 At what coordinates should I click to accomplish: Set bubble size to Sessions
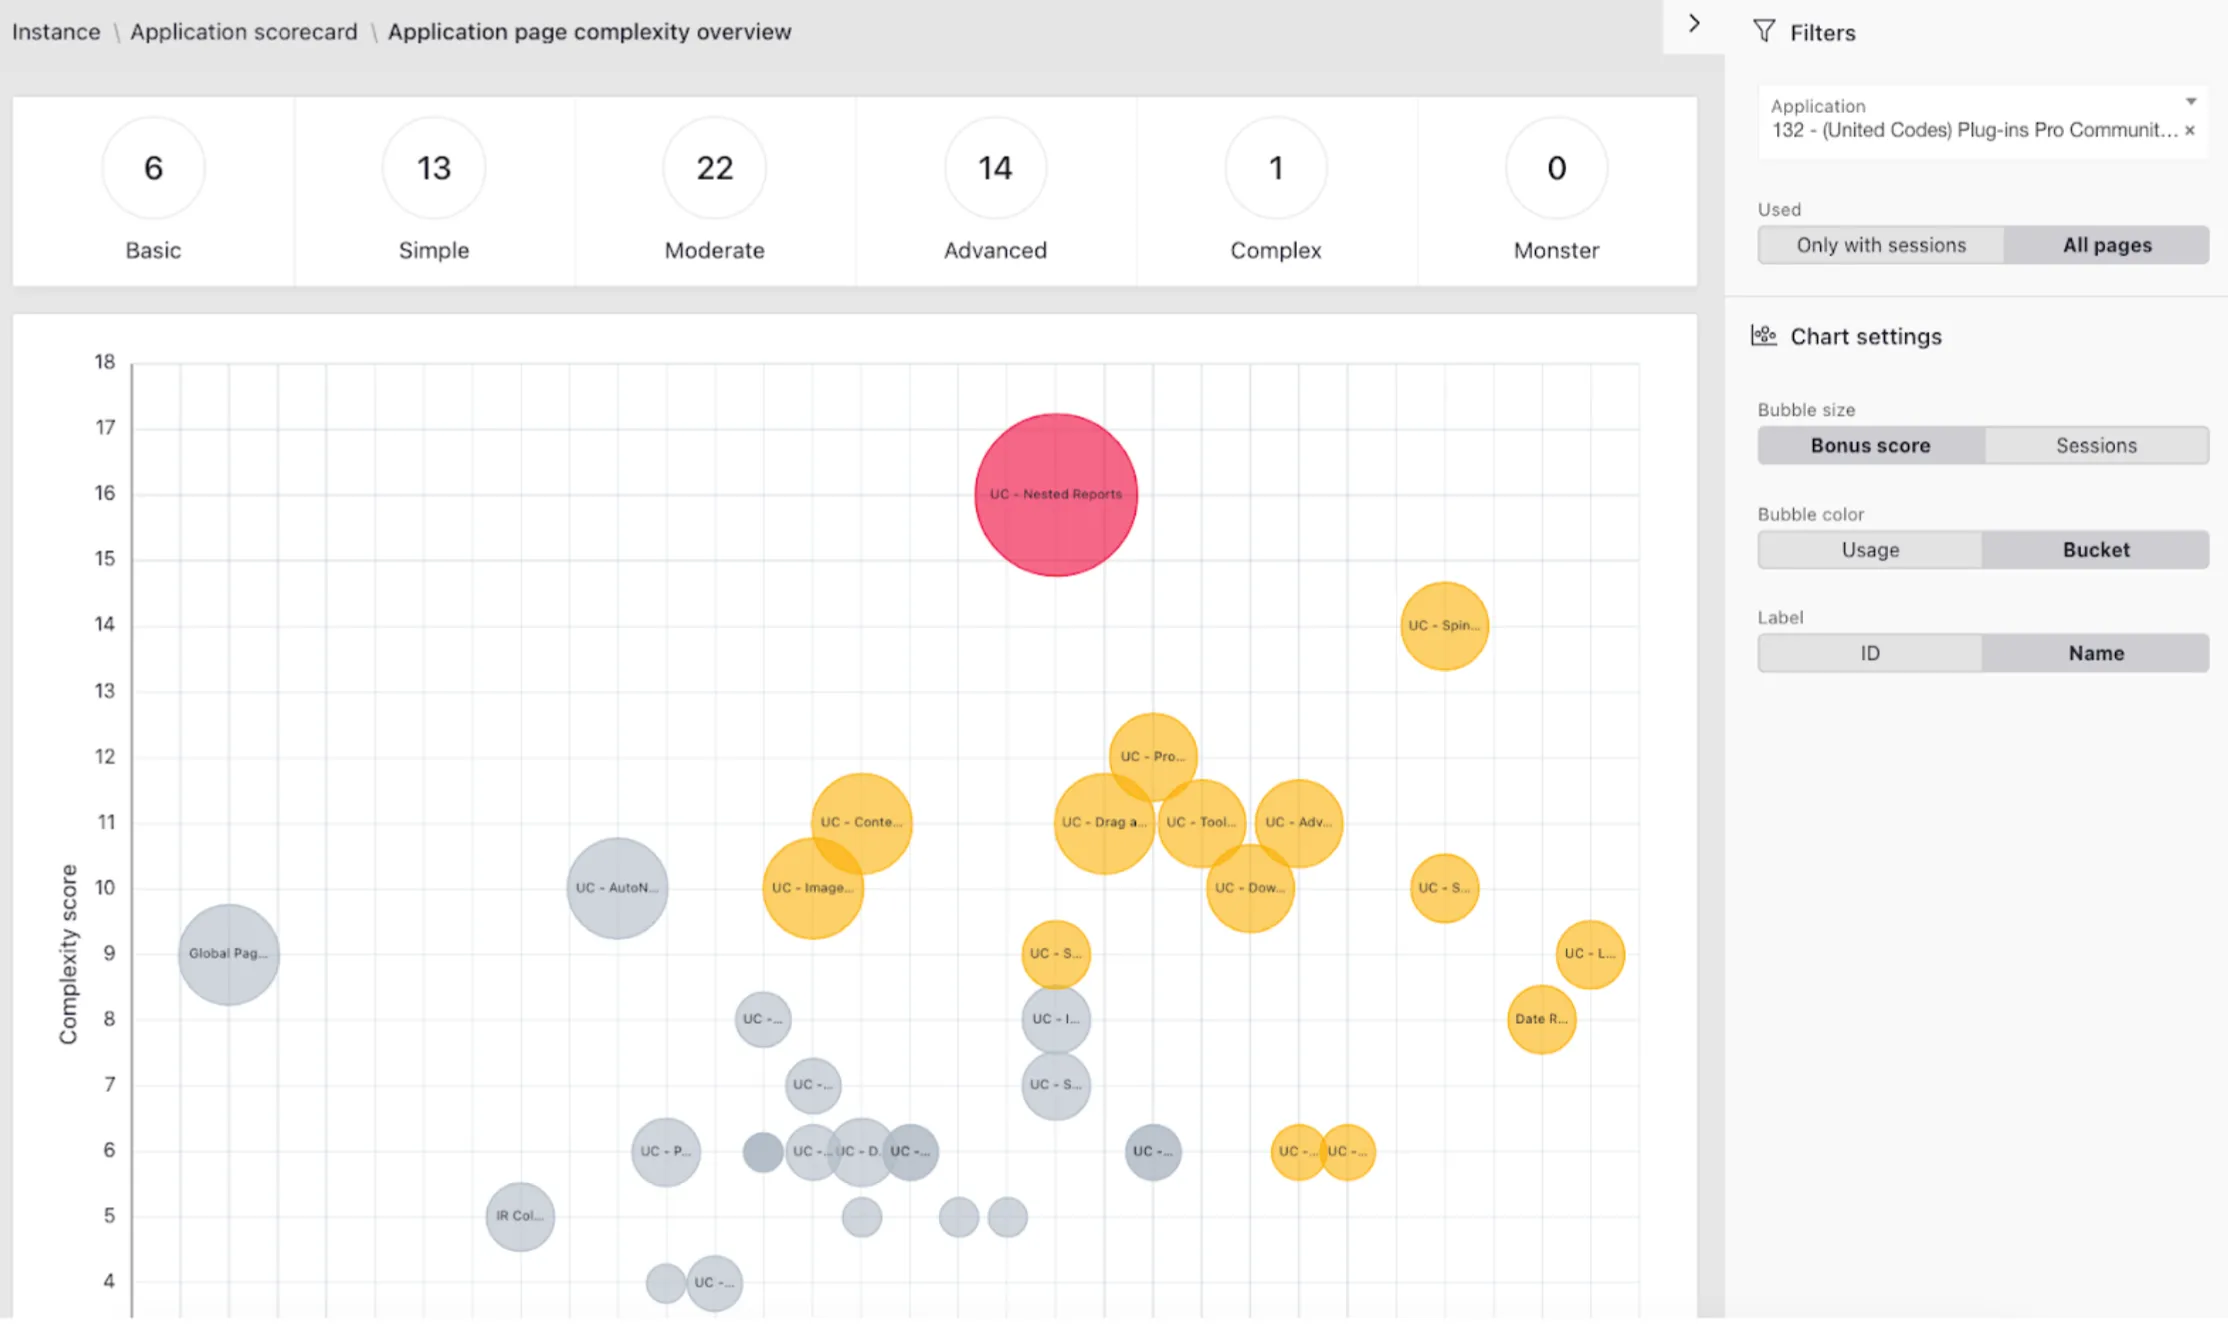(x=2096, y=446)
